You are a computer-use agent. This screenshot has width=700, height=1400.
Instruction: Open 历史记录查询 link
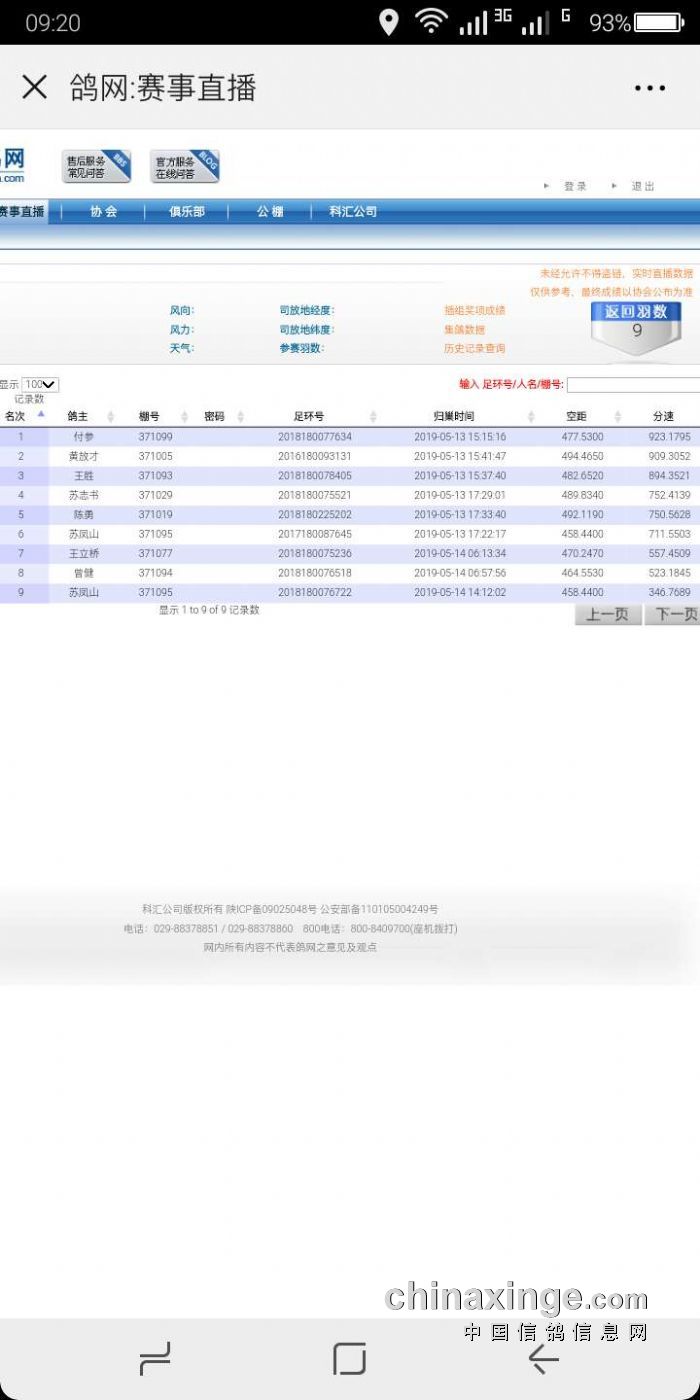[475, 348]
